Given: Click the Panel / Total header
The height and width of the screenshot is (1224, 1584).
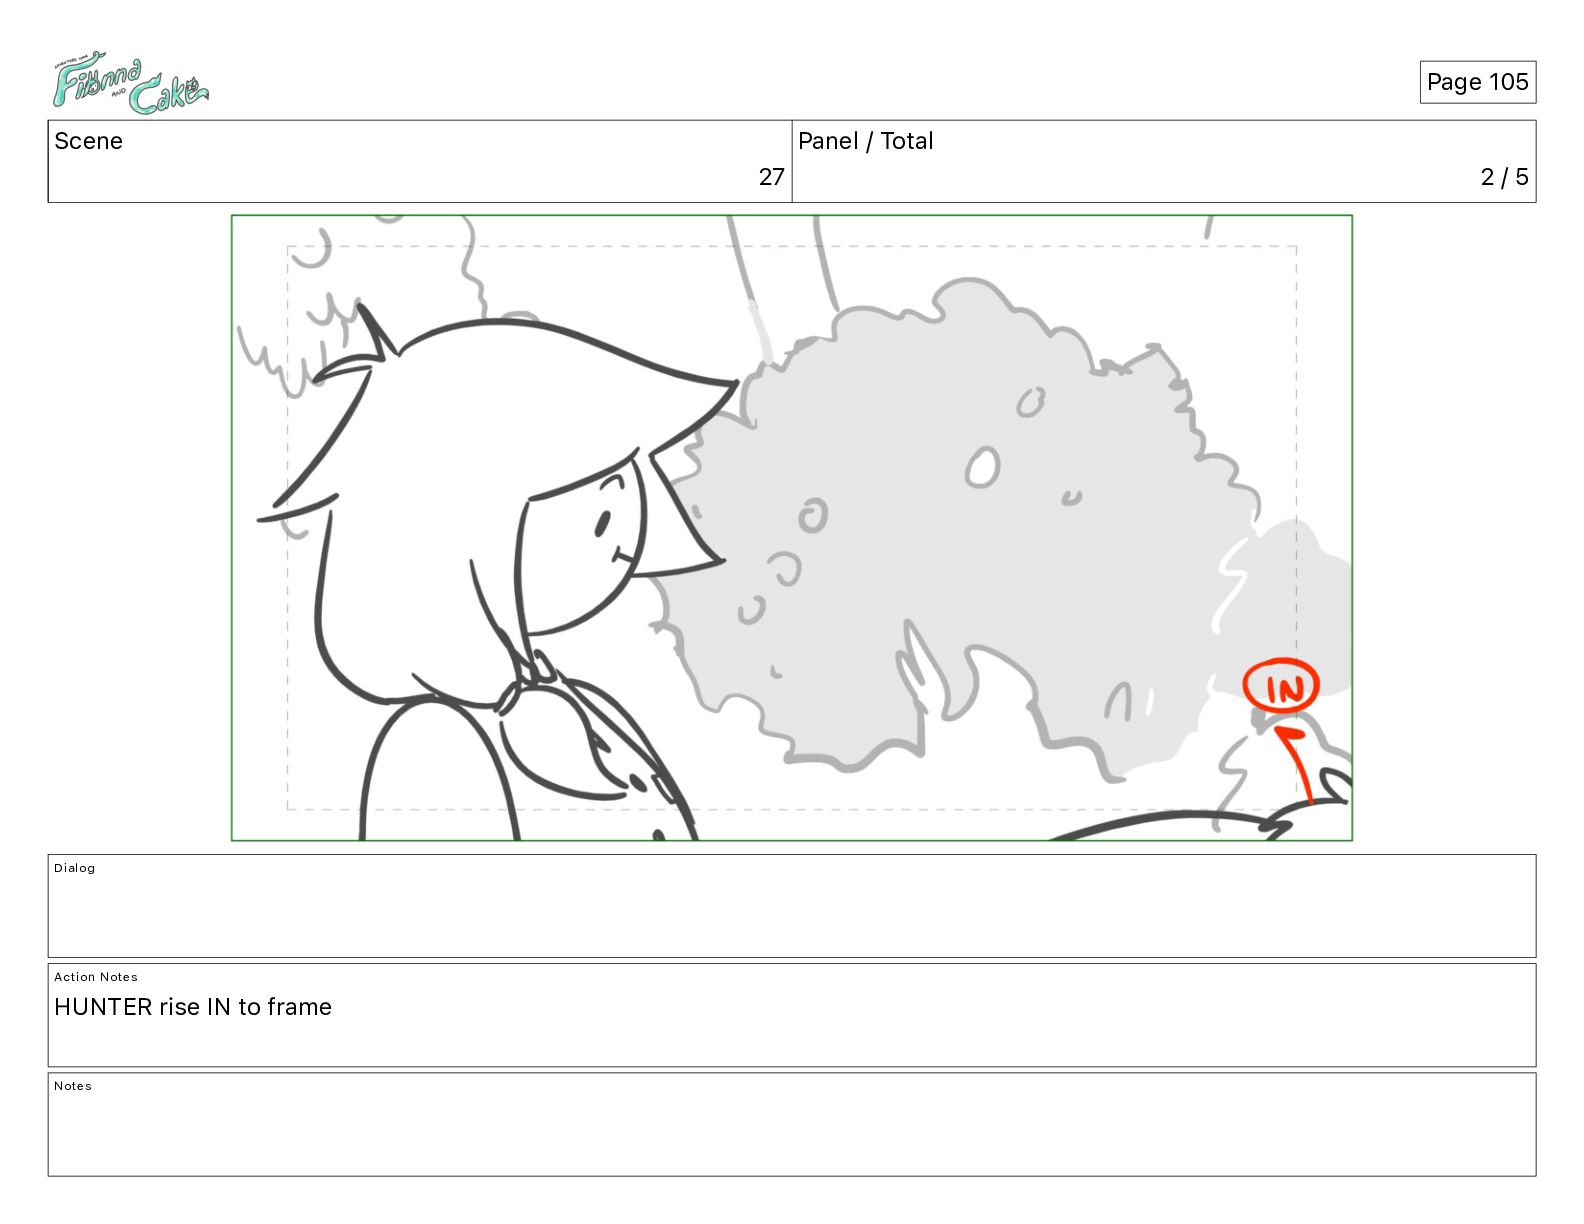Looking at the screenshot, I should [x=865, y=141].
